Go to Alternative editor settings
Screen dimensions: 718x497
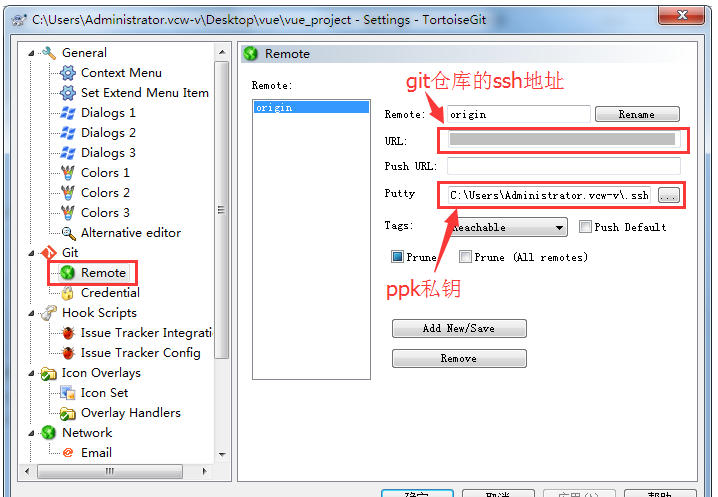tap(131, 233)
